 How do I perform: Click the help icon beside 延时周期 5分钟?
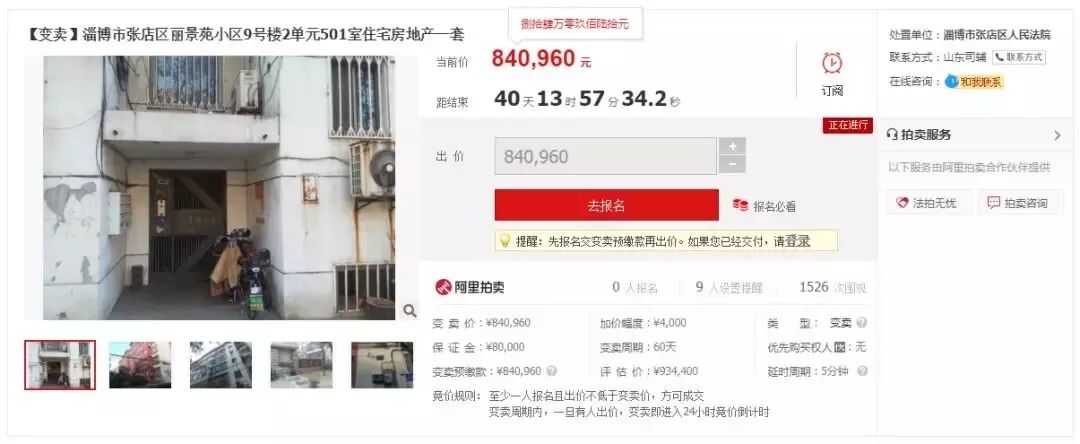pos(861,371)
